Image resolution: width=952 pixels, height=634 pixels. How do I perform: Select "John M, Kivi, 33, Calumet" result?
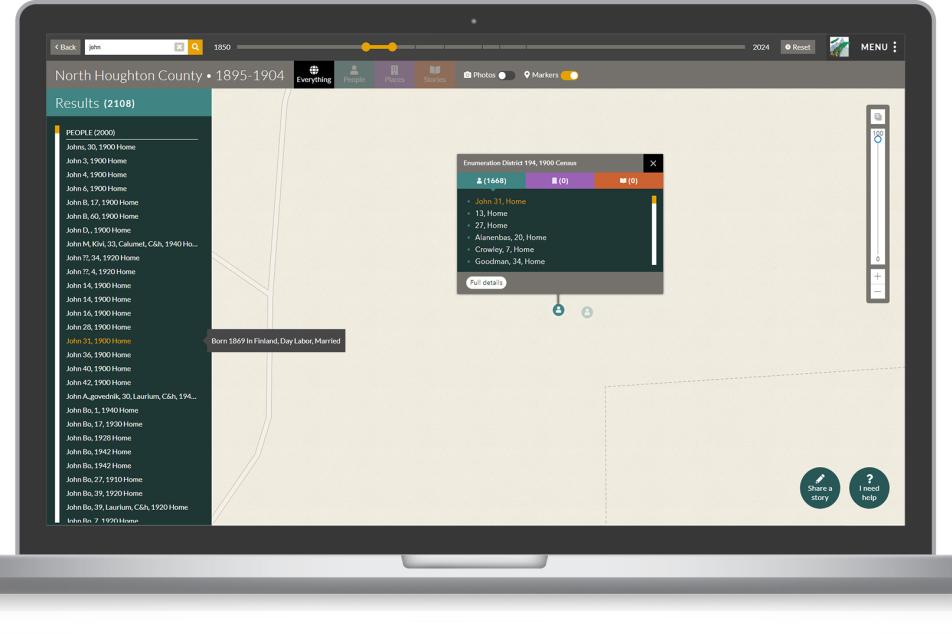coord(132,244)
